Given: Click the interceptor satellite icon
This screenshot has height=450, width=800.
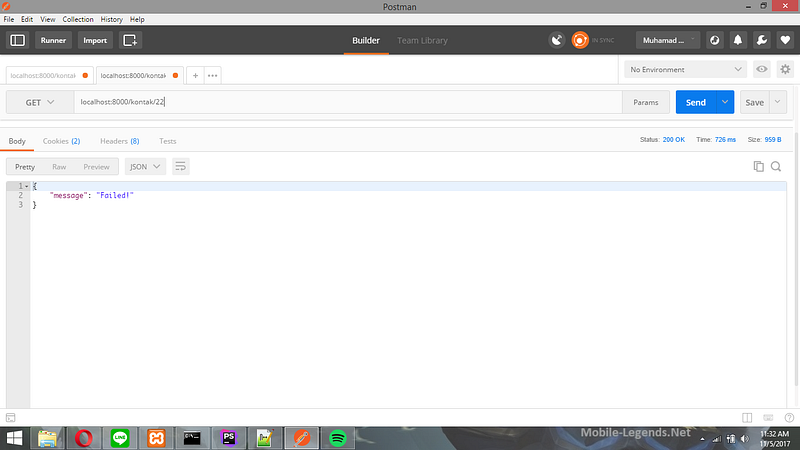Looking at the screenshot, I should [557, 40].
